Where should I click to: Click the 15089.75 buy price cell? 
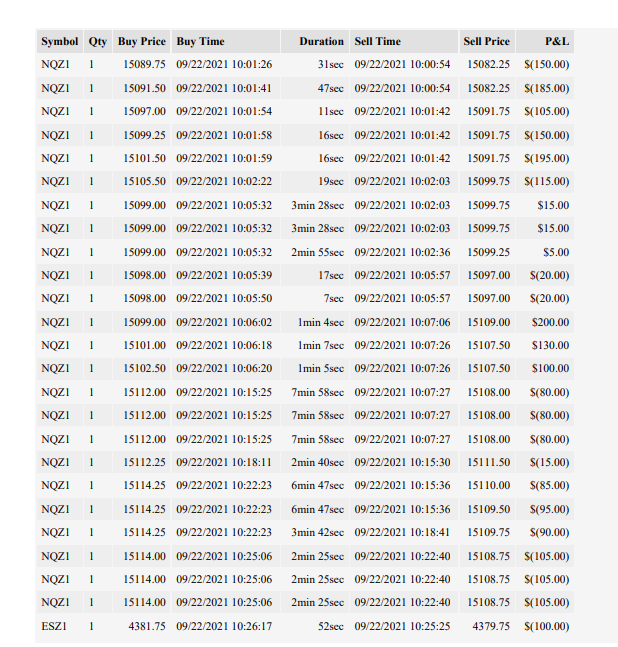pos(142,64)
